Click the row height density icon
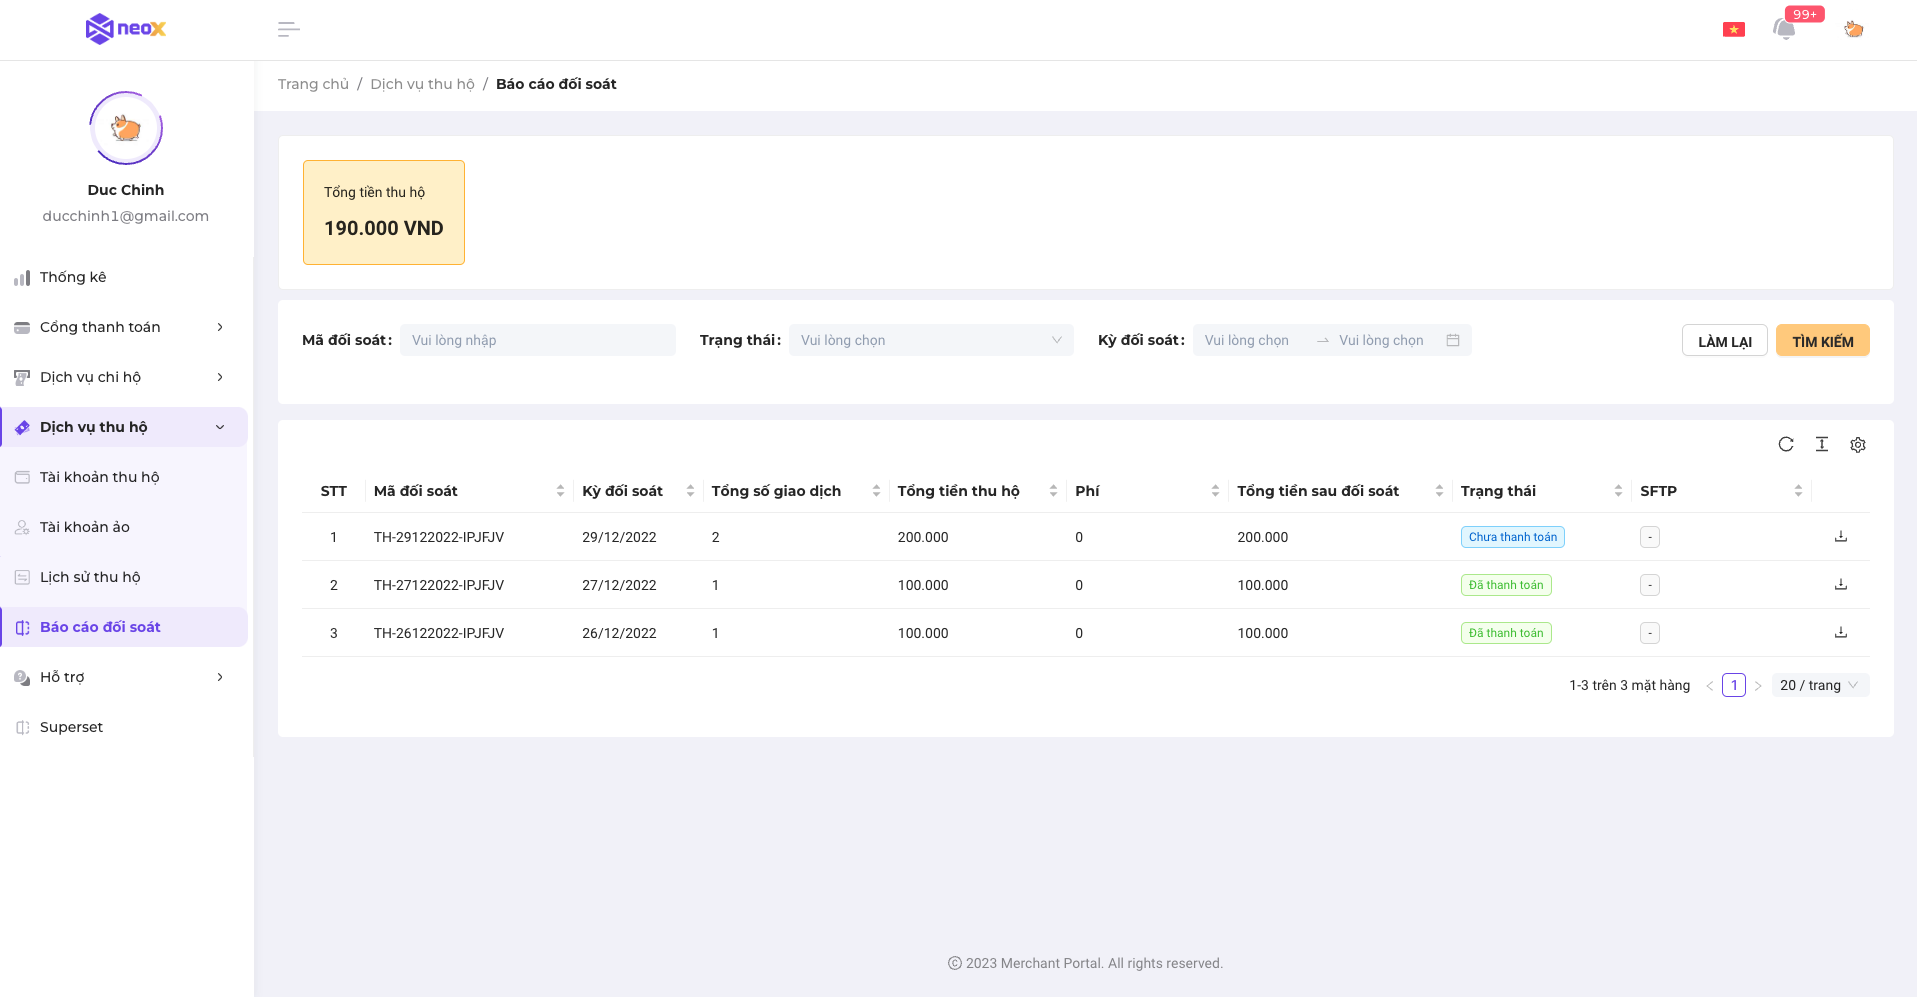The width and height of the screenshot is (1917, 997). [1821, 444]
